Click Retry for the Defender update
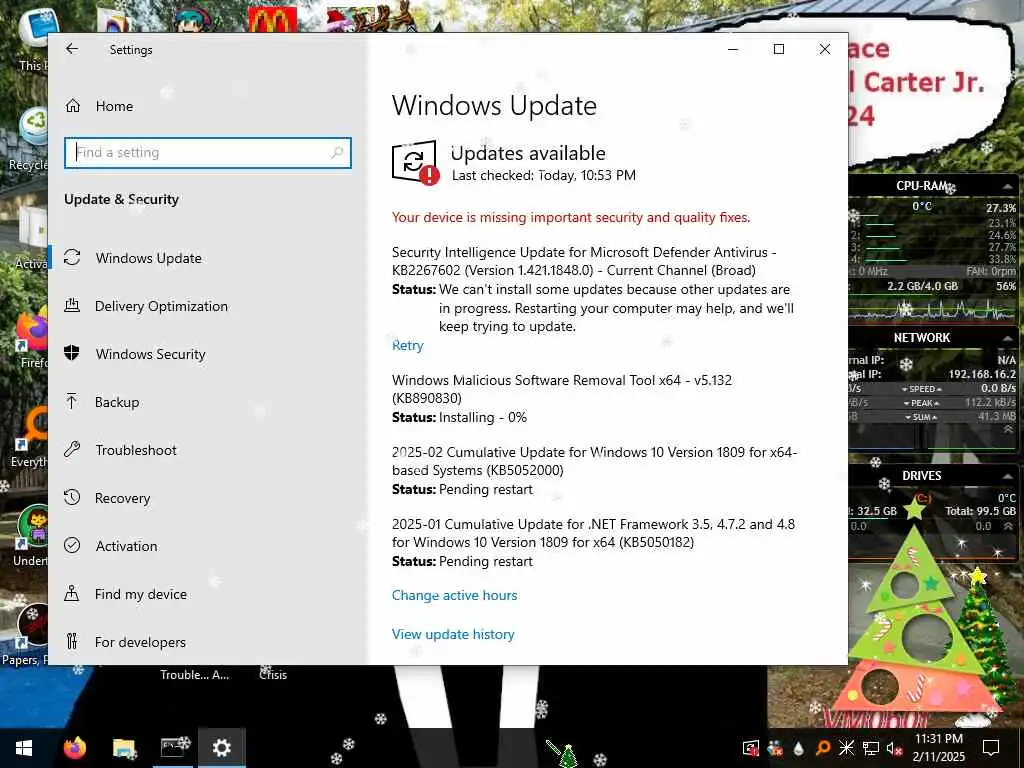Screen dimensions: 1024x768 (x=408, y=345)
